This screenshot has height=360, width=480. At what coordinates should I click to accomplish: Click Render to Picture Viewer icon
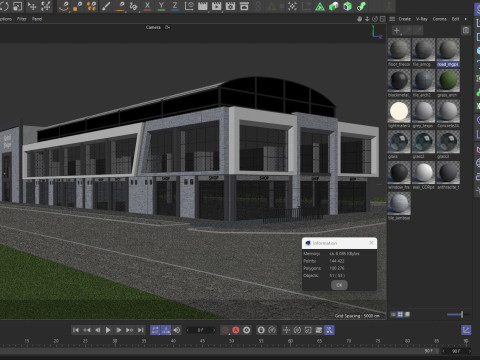click(217, 6)
